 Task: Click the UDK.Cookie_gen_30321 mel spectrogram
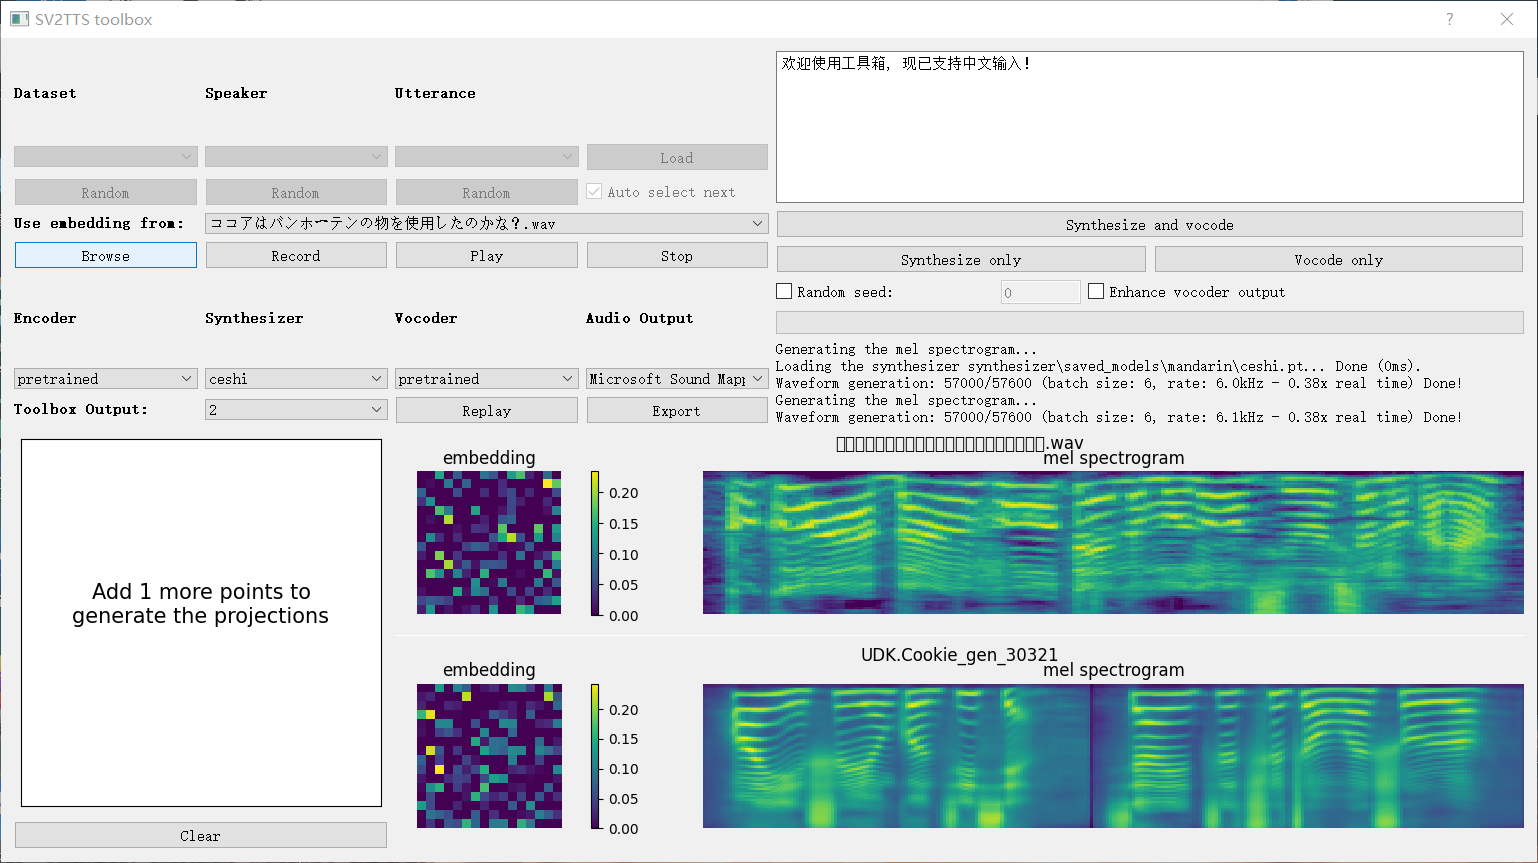tap(1113, 756)
